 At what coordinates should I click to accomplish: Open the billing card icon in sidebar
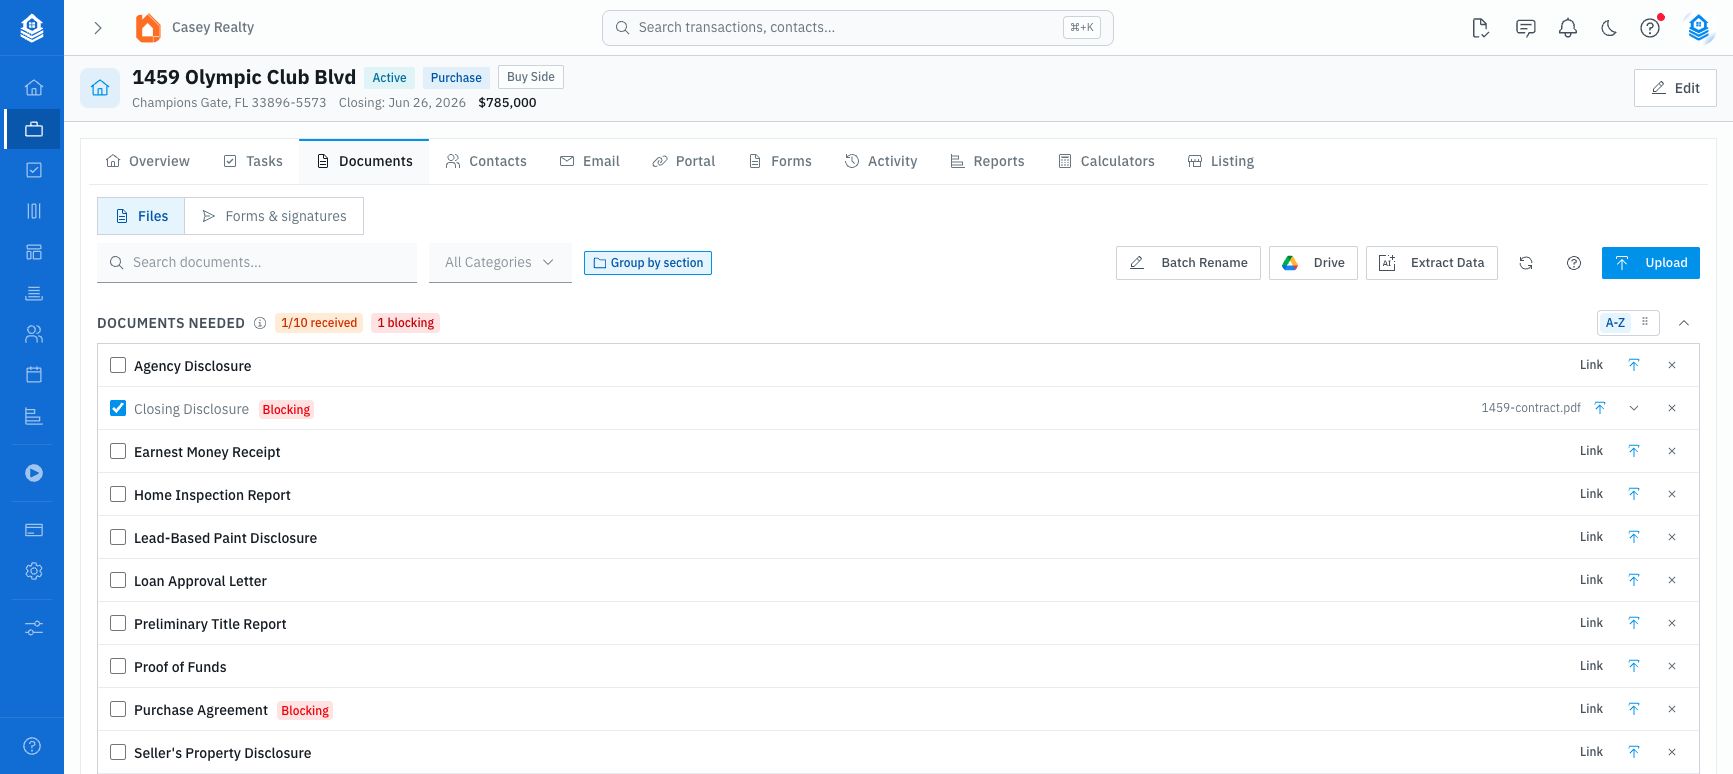34,530
